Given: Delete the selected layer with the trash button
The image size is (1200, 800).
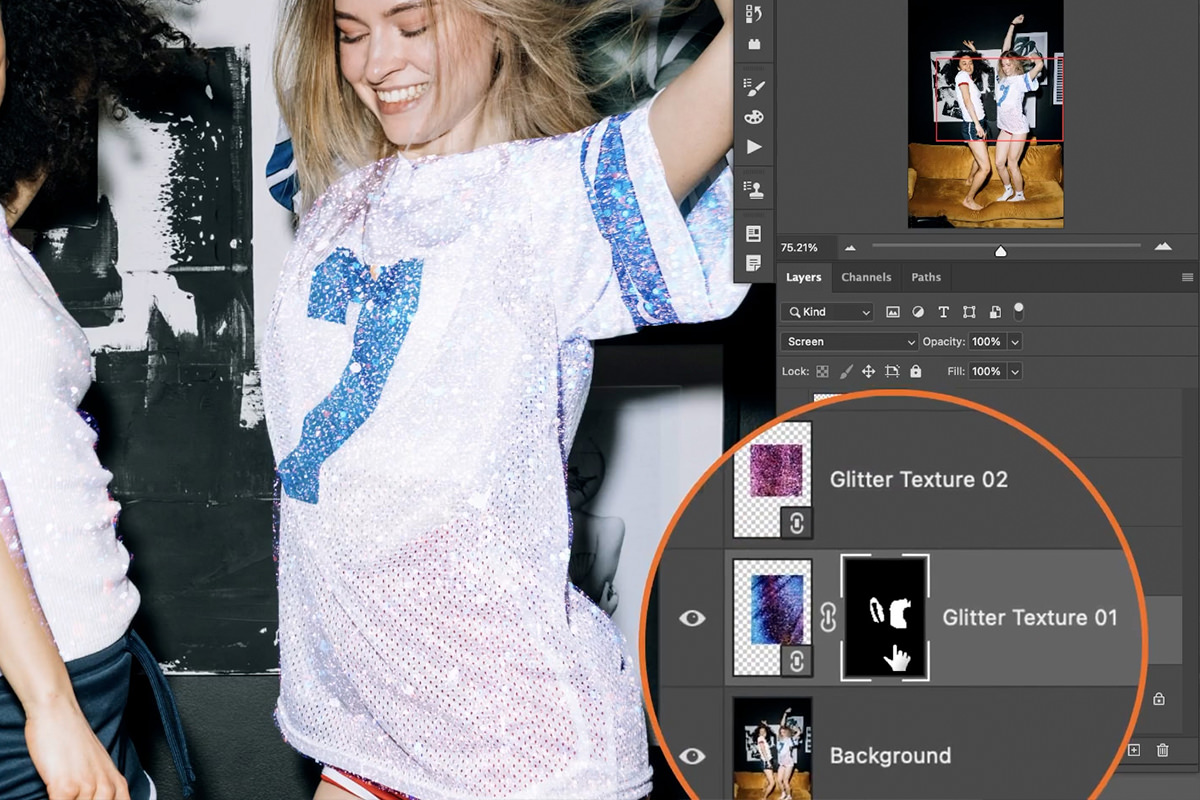Looking at the screenshot, I should click(x=1162, y=750).
